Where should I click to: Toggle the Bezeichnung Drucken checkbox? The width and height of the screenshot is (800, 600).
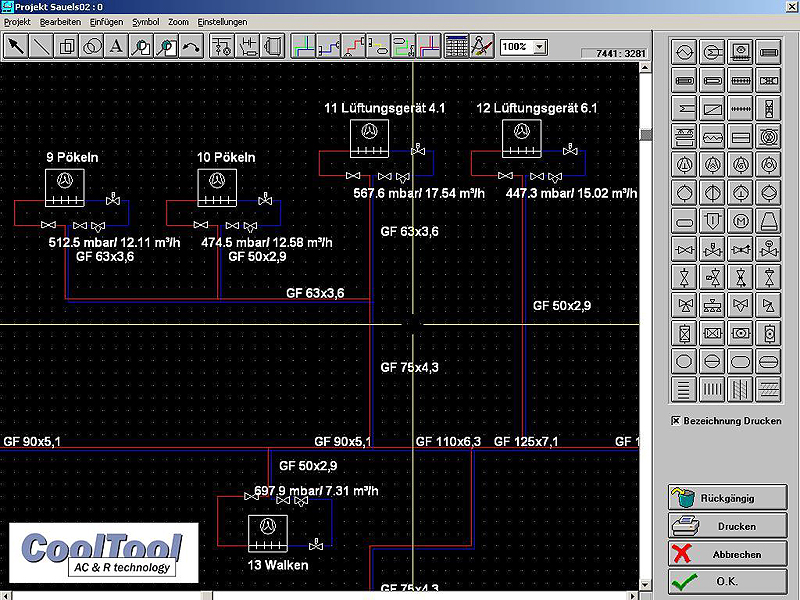coord(676,421)
